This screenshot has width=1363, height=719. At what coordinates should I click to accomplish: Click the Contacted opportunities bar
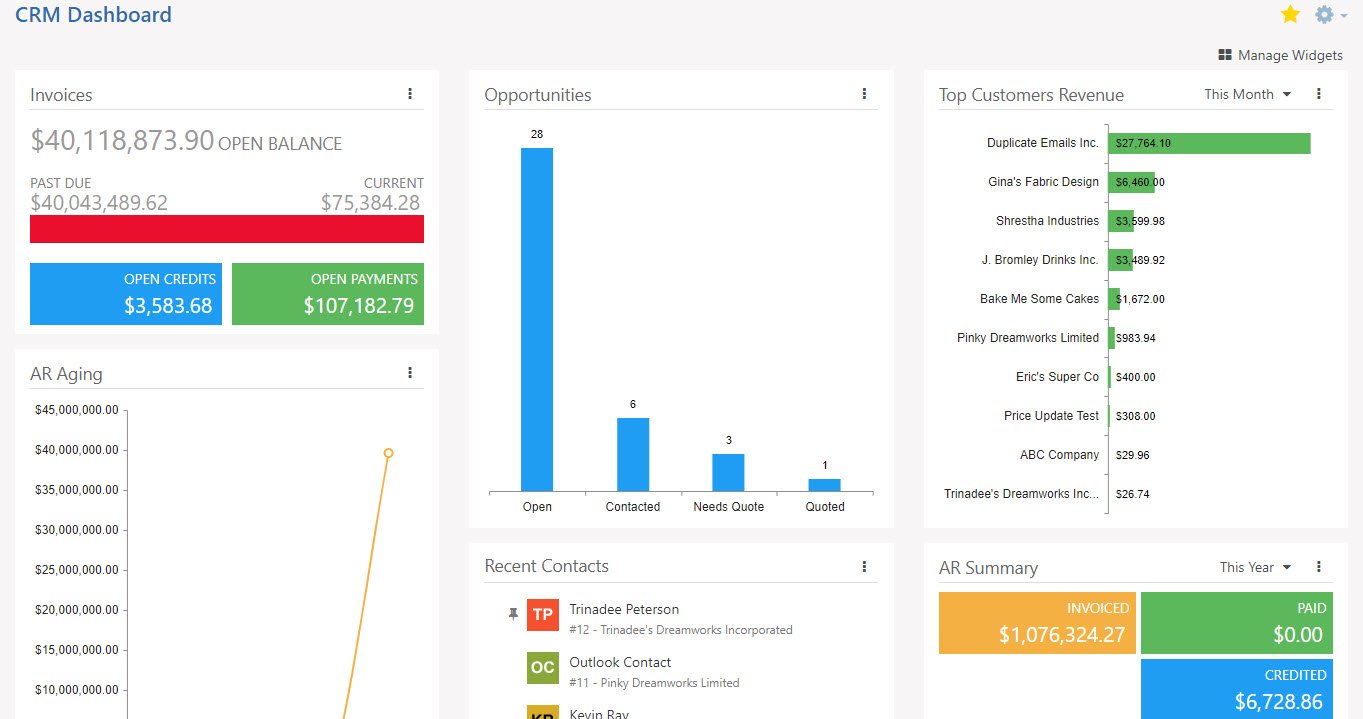(x=633, y=455)
